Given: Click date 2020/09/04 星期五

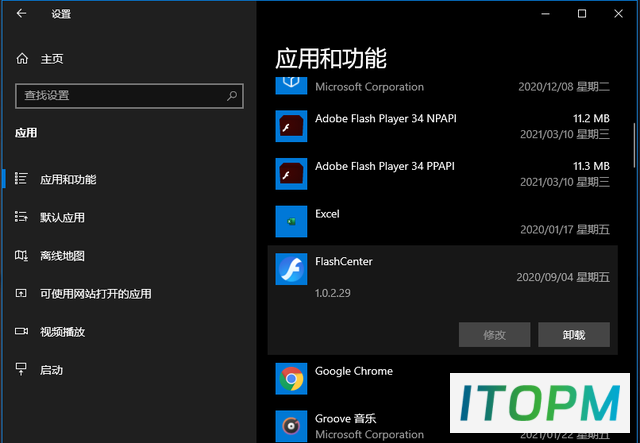Looking at the screenshot, I should tap(563, 277).
